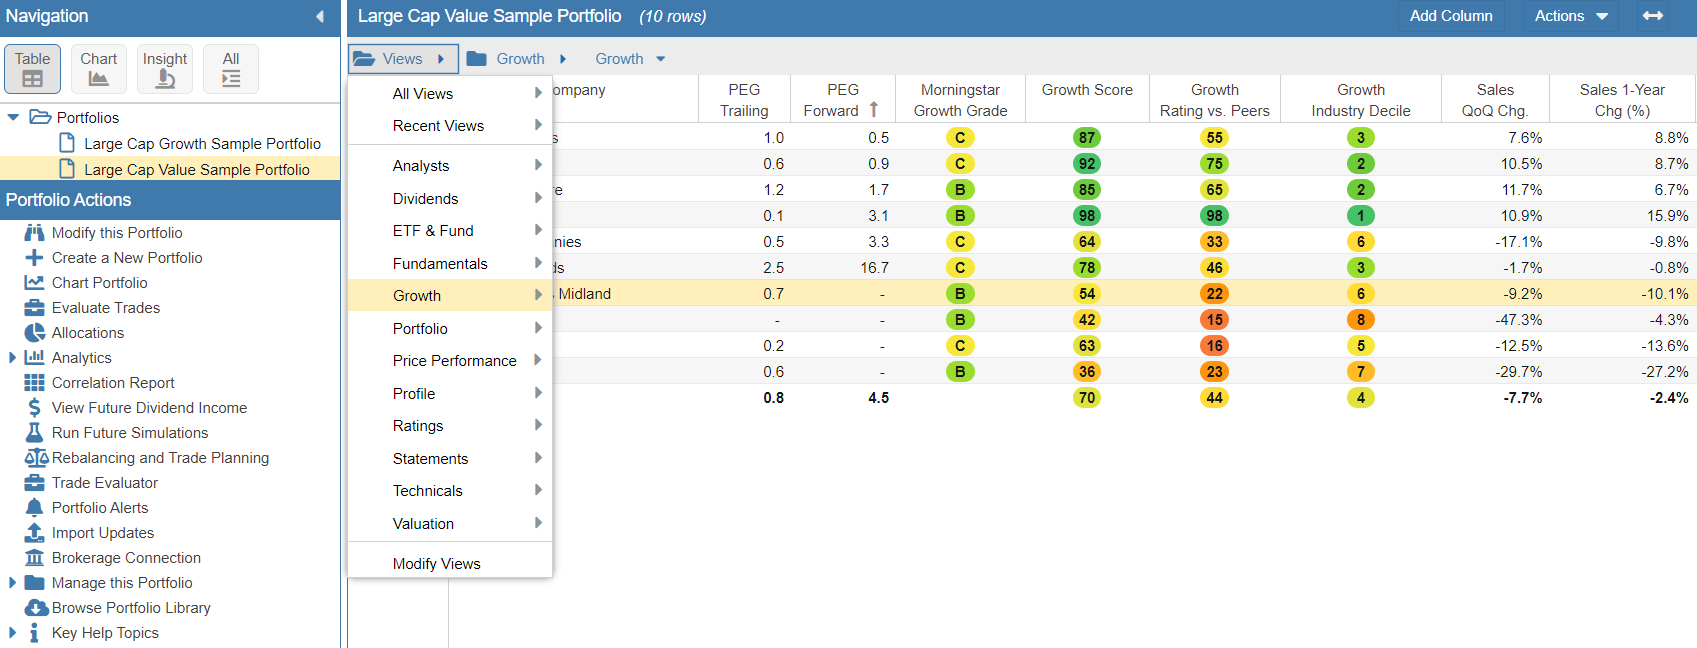Click the Key Help Topics info icon
The height and width of the screenshot is (648, 1697).
[x=34, y=633]
